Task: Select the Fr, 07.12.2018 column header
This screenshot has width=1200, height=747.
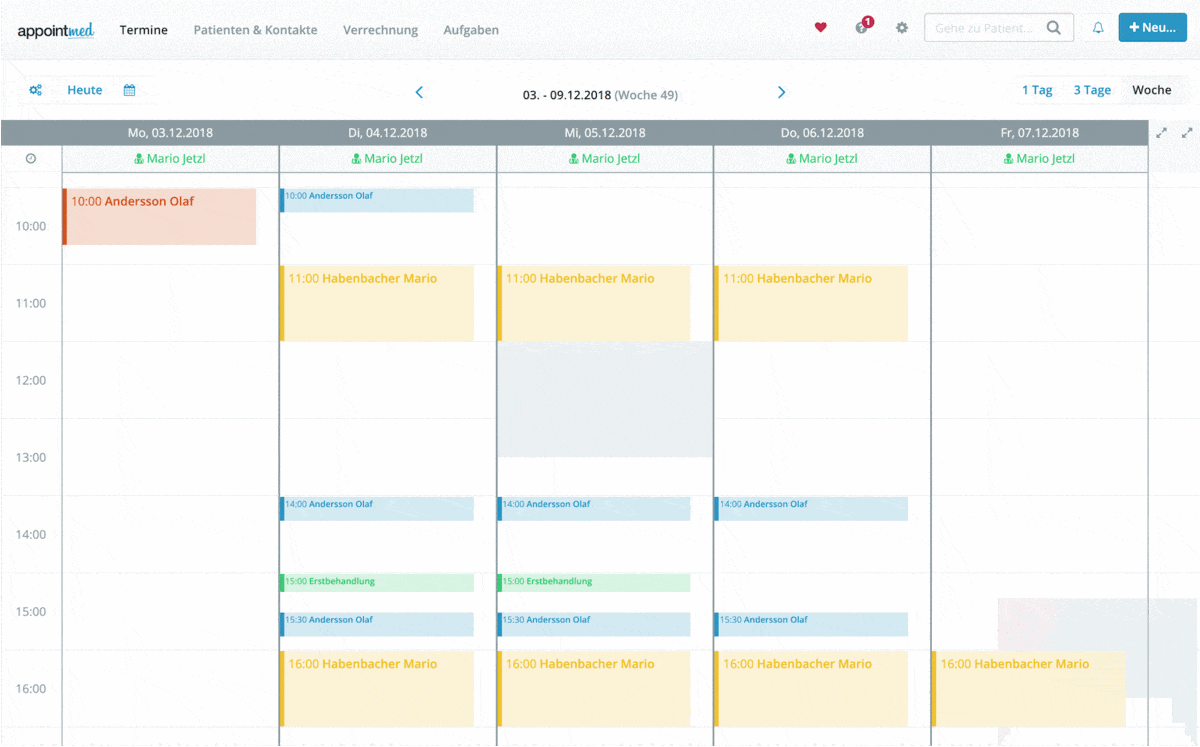Action: (x=1040, y=132)
